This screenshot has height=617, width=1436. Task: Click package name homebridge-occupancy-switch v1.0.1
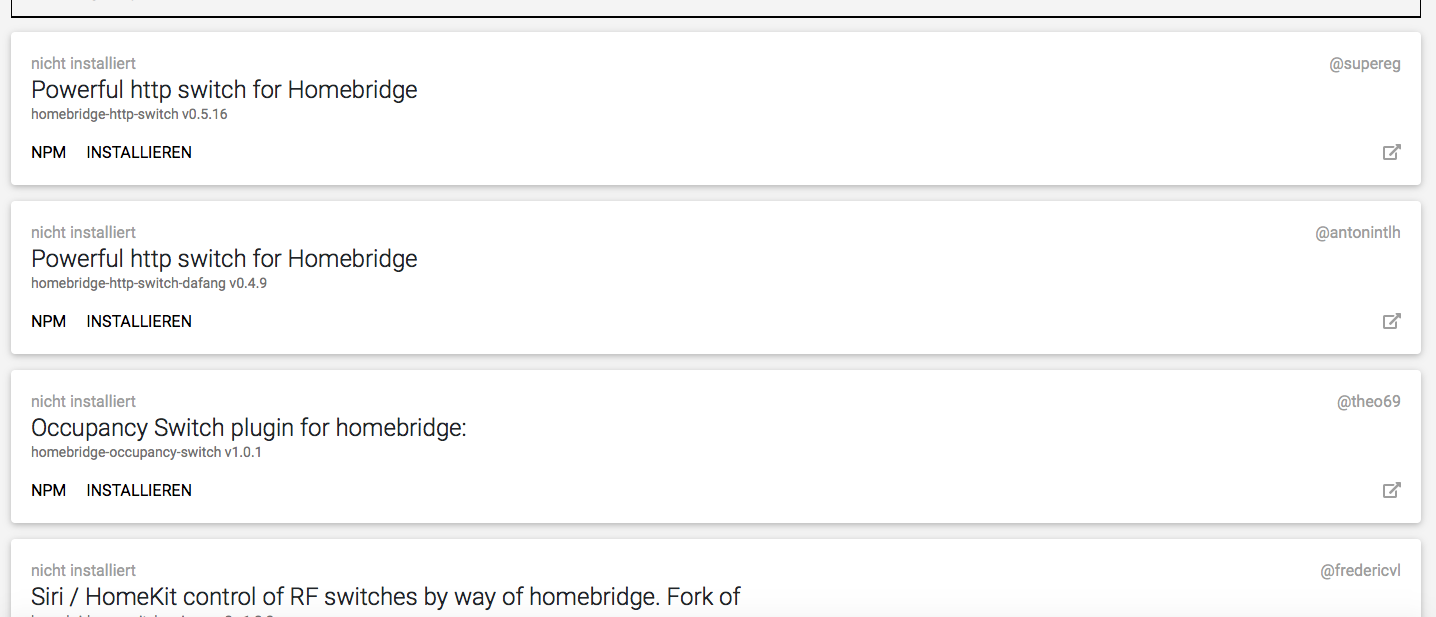pos(146,452)
